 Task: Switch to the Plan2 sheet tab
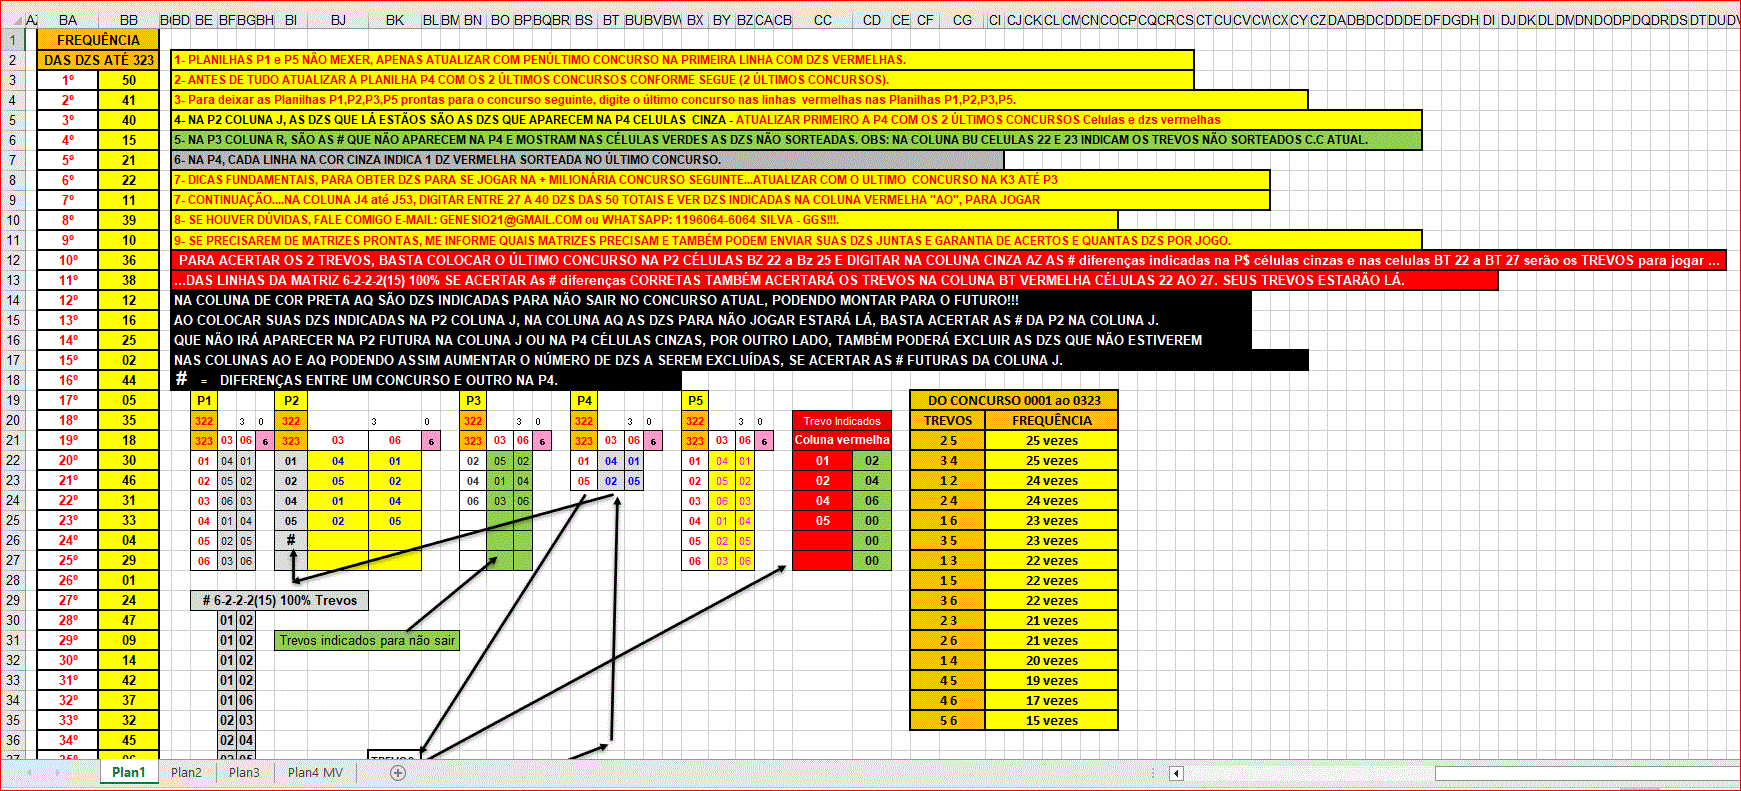186,773
